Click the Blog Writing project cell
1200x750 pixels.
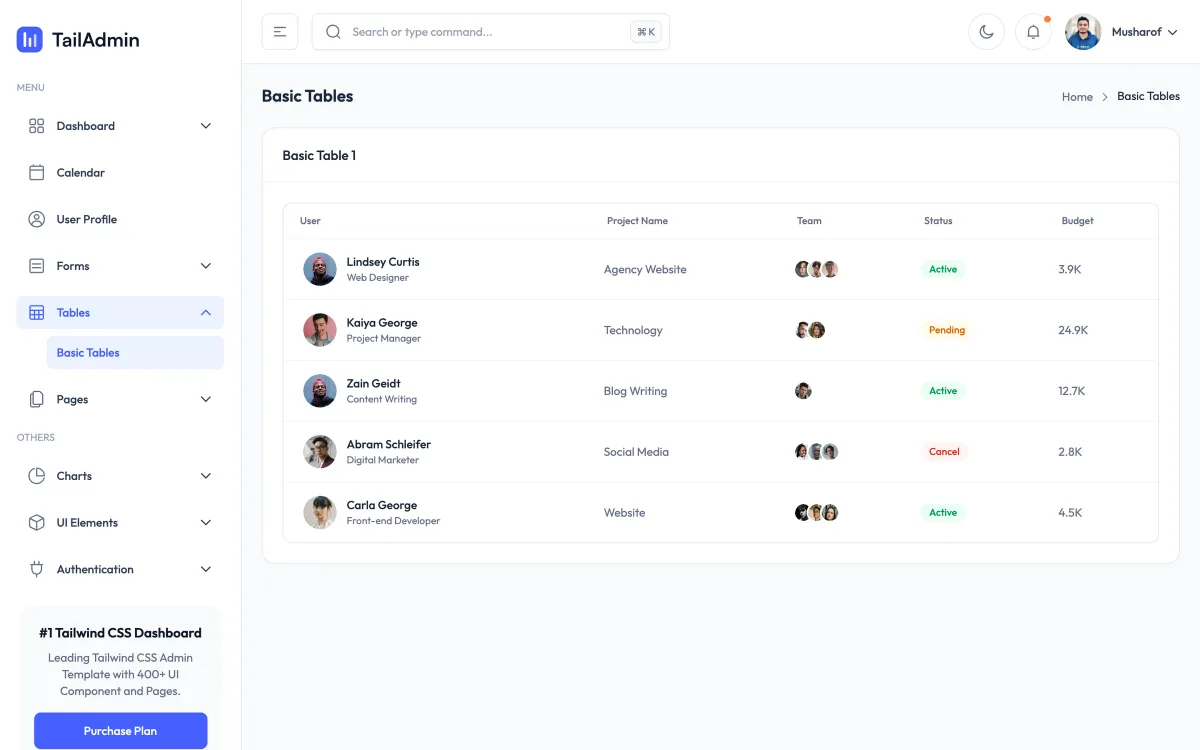click(x=635, y=391)
